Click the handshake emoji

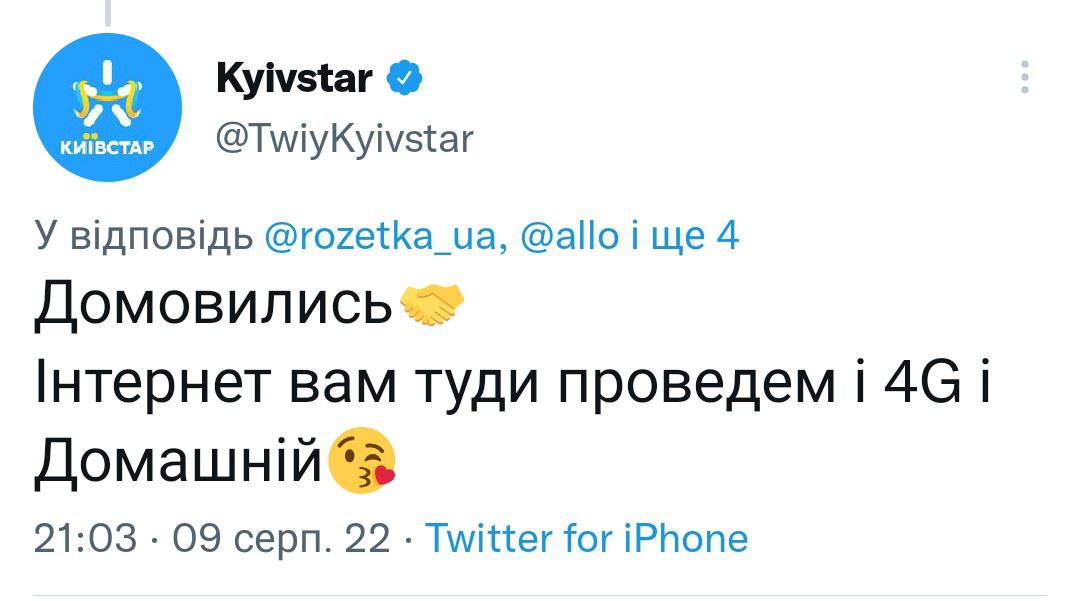tap(431, 304)
